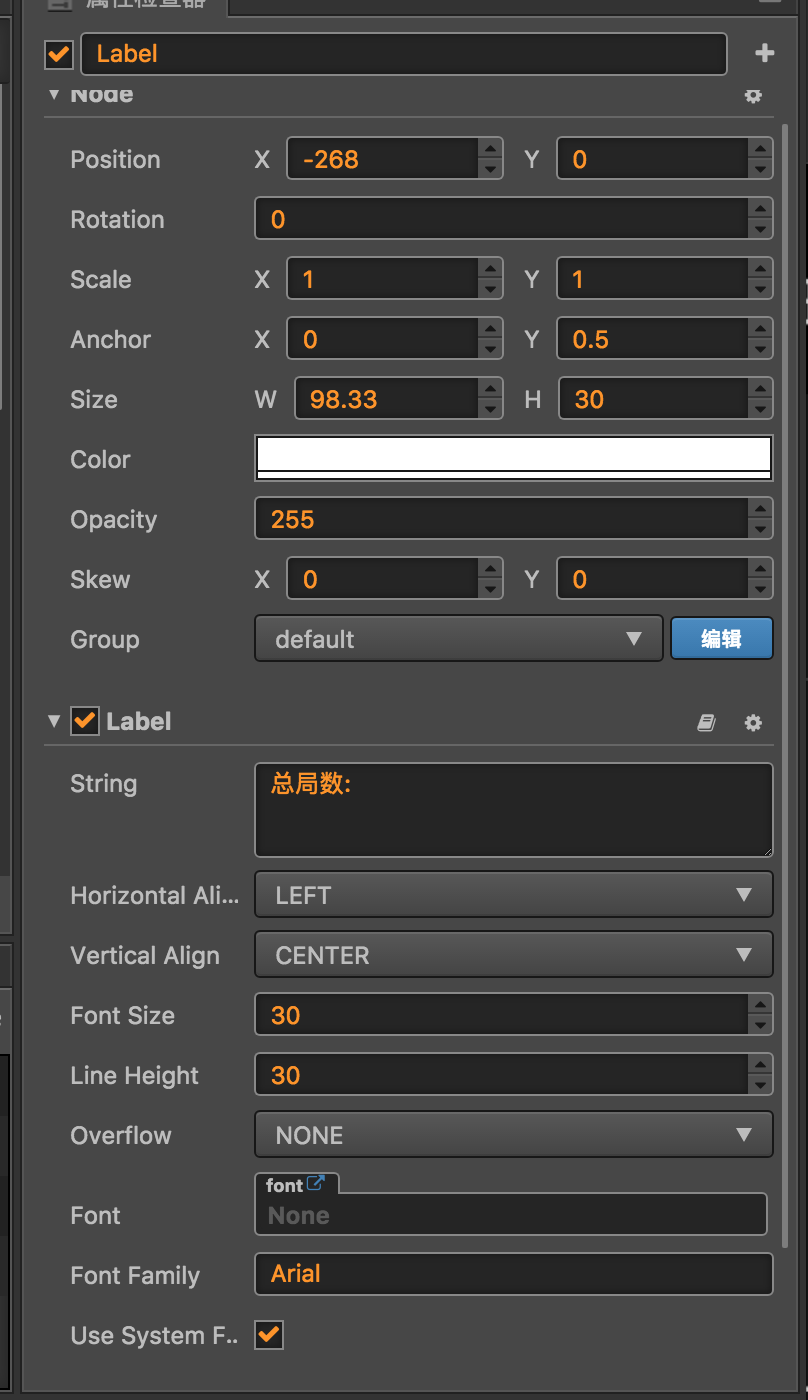808x1400 pixels.
Task: Open the Overflow dropdown set to NONE
Action: pyautogui.click(x=514, y=1135)
